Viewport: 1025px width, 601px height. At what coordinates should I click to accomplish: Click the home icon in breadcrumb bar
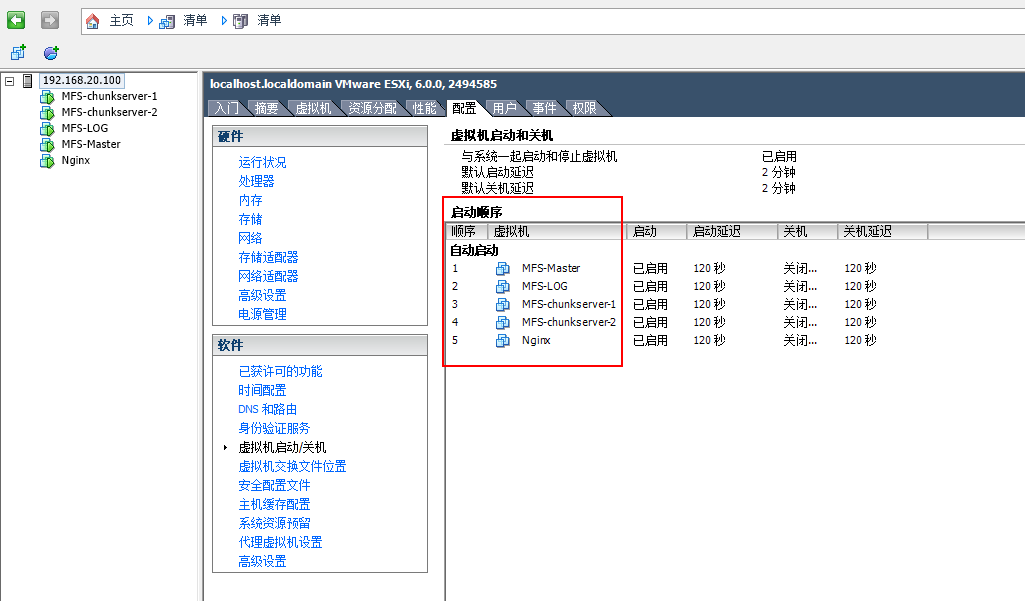[92, 20]
